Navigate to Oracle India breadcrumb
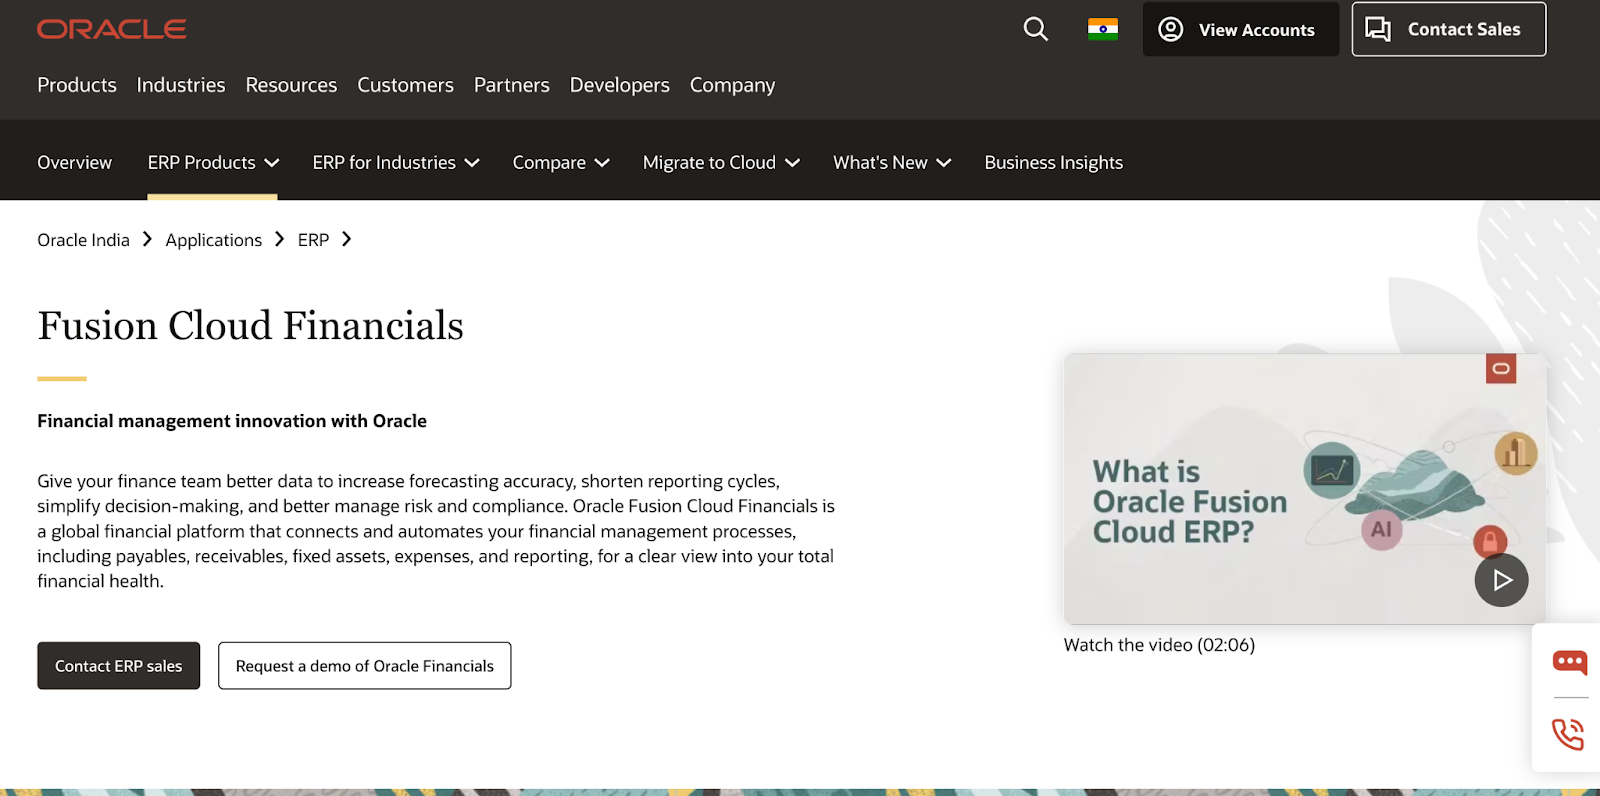The width and height of the screenshot is (1600, 796). click(x=84, y=240)
